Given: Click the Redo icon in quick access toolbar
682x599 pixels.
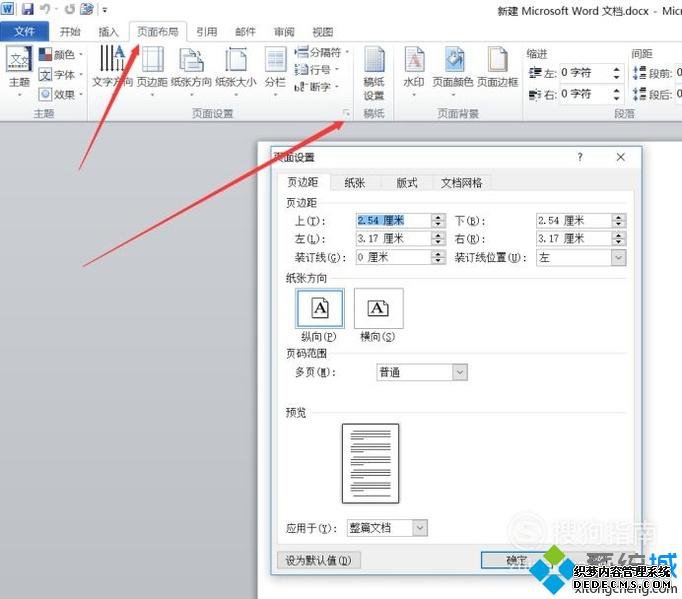Looking at the screenshot, I should (70, 9).
